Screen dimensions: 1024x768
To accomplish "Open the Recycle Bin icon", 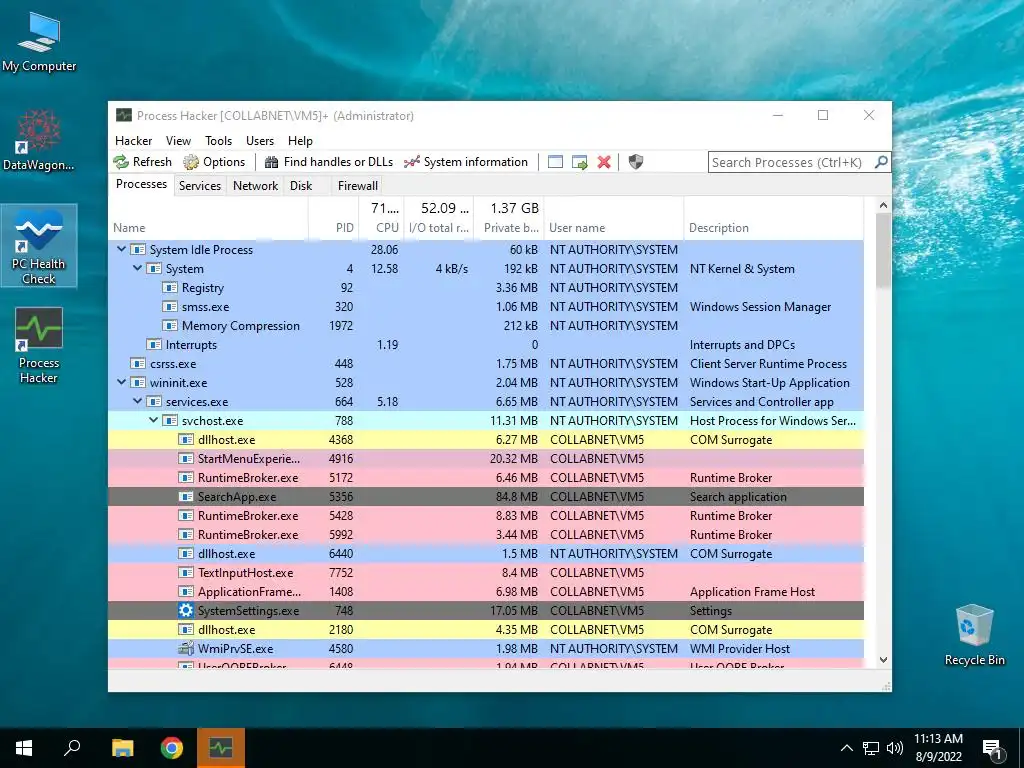I will pyautogui.click(x=974, y=635).
